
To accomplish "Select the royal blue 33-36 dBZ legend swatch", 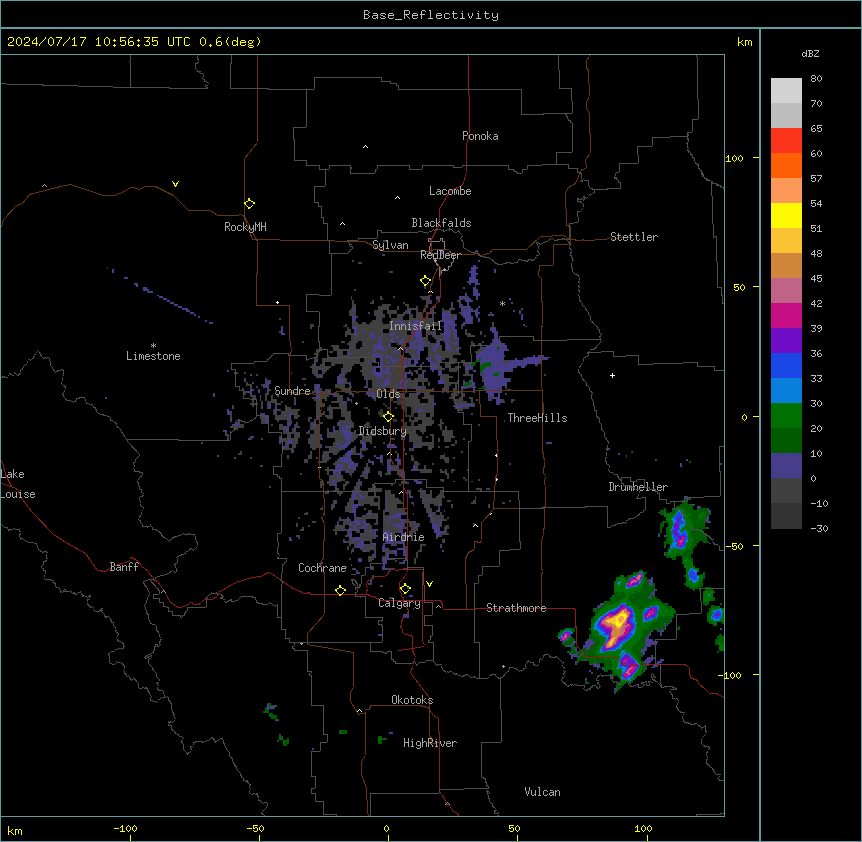I will (x=786, y=365).
